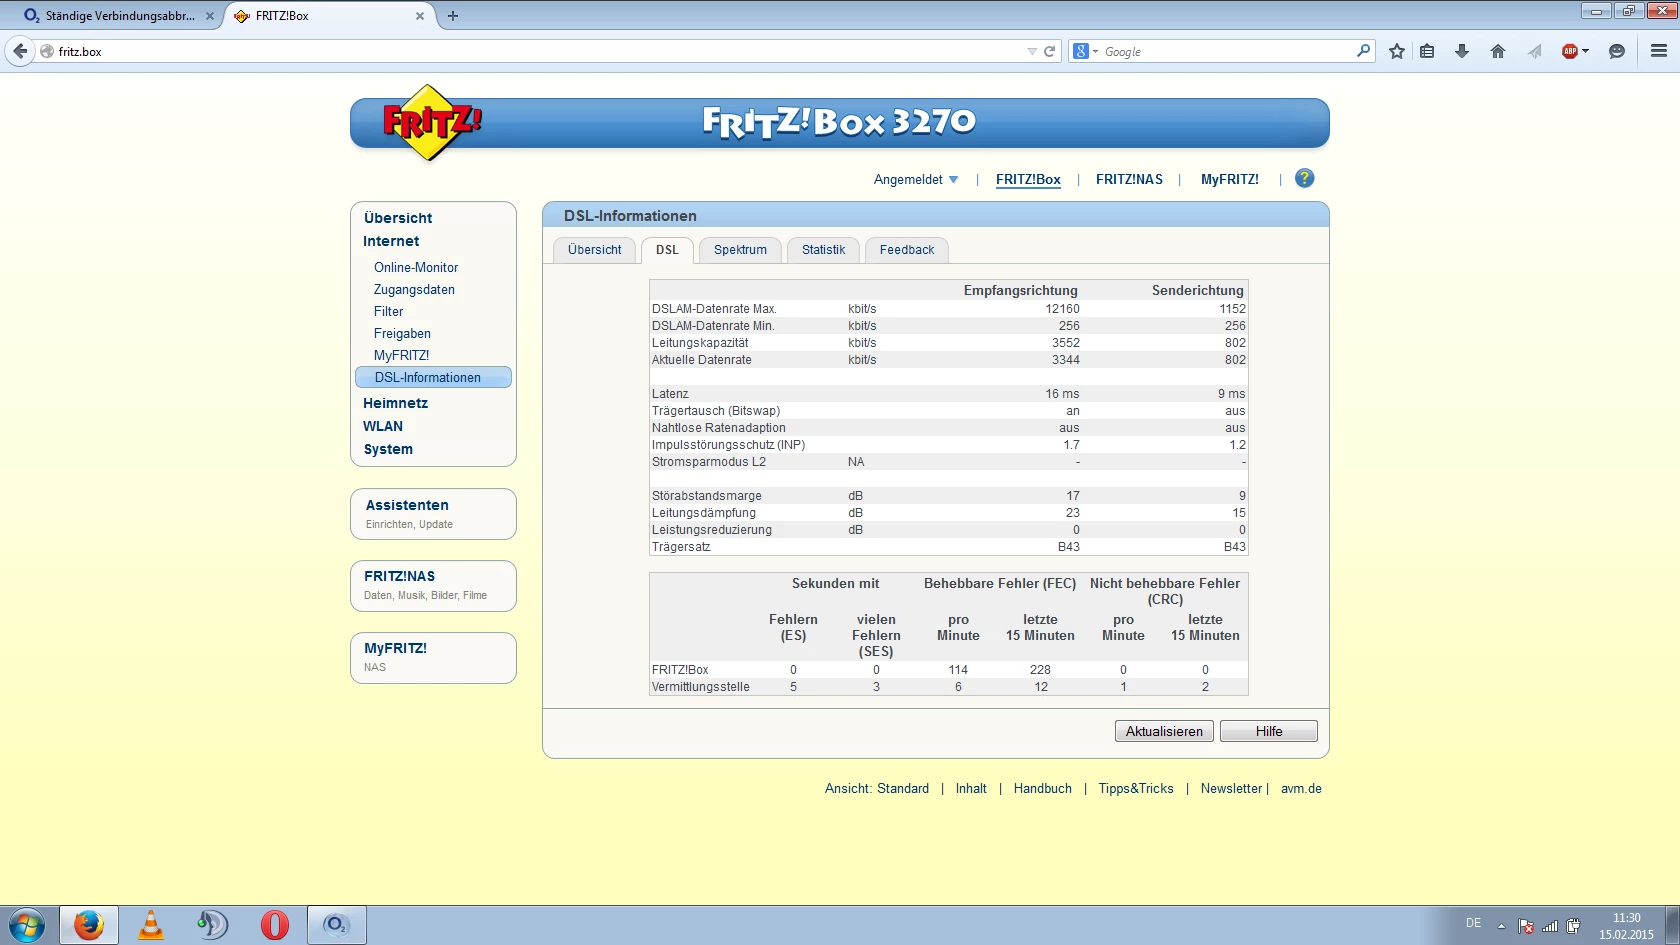Launch VLC media player from taskbar

[151, 925]
